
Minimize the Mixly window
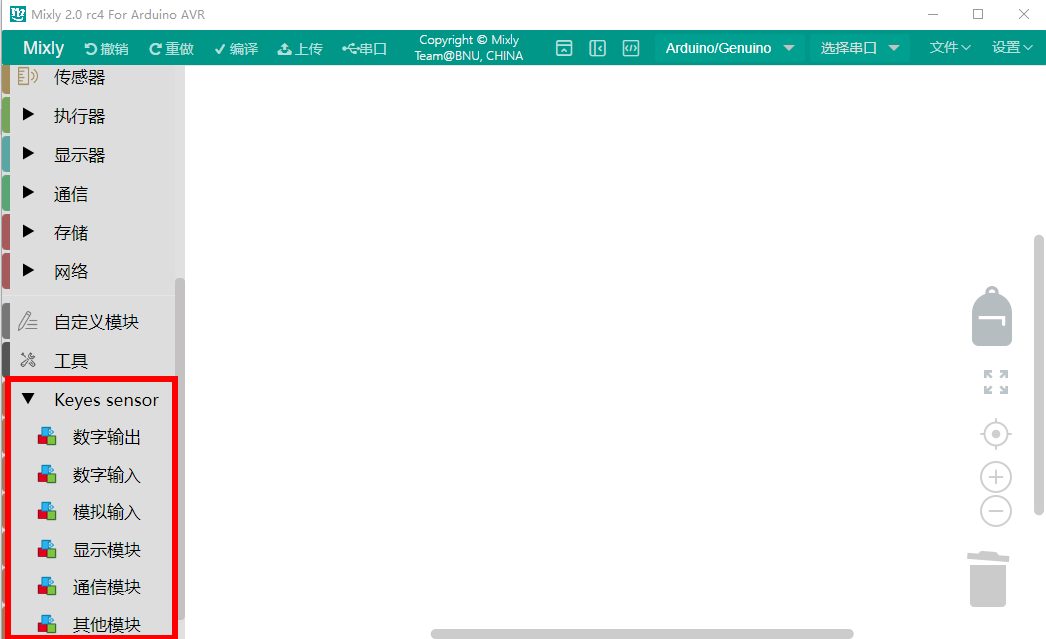[x=933, y=14]
